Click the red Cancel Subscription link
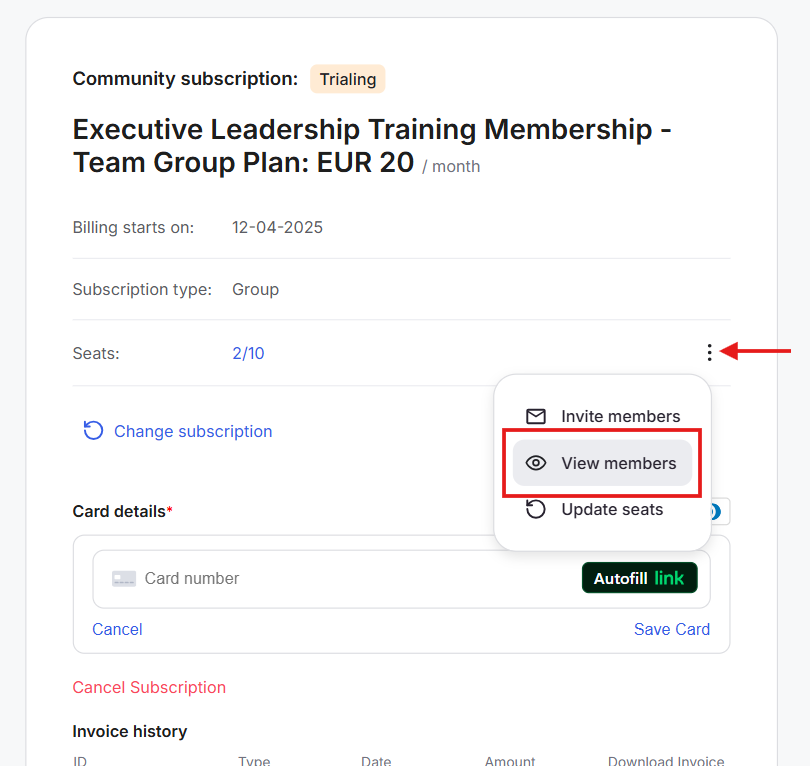The image size is (810, 766). coord(149,687)
